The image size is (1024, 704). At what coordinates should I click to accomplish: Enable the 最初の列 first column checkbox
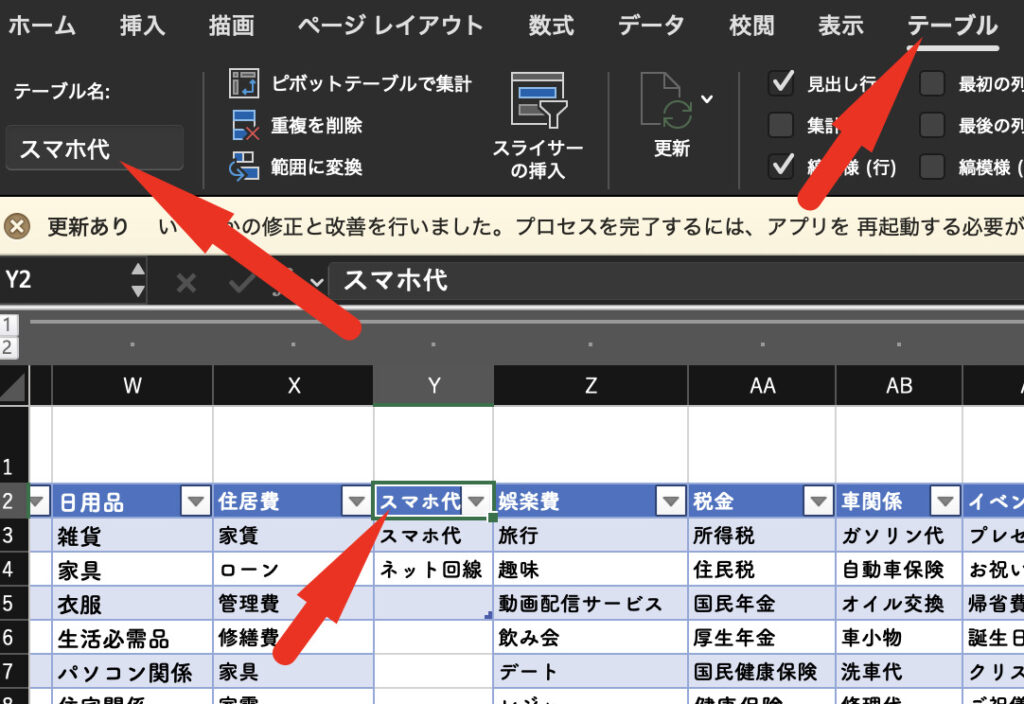coord(932,84)
